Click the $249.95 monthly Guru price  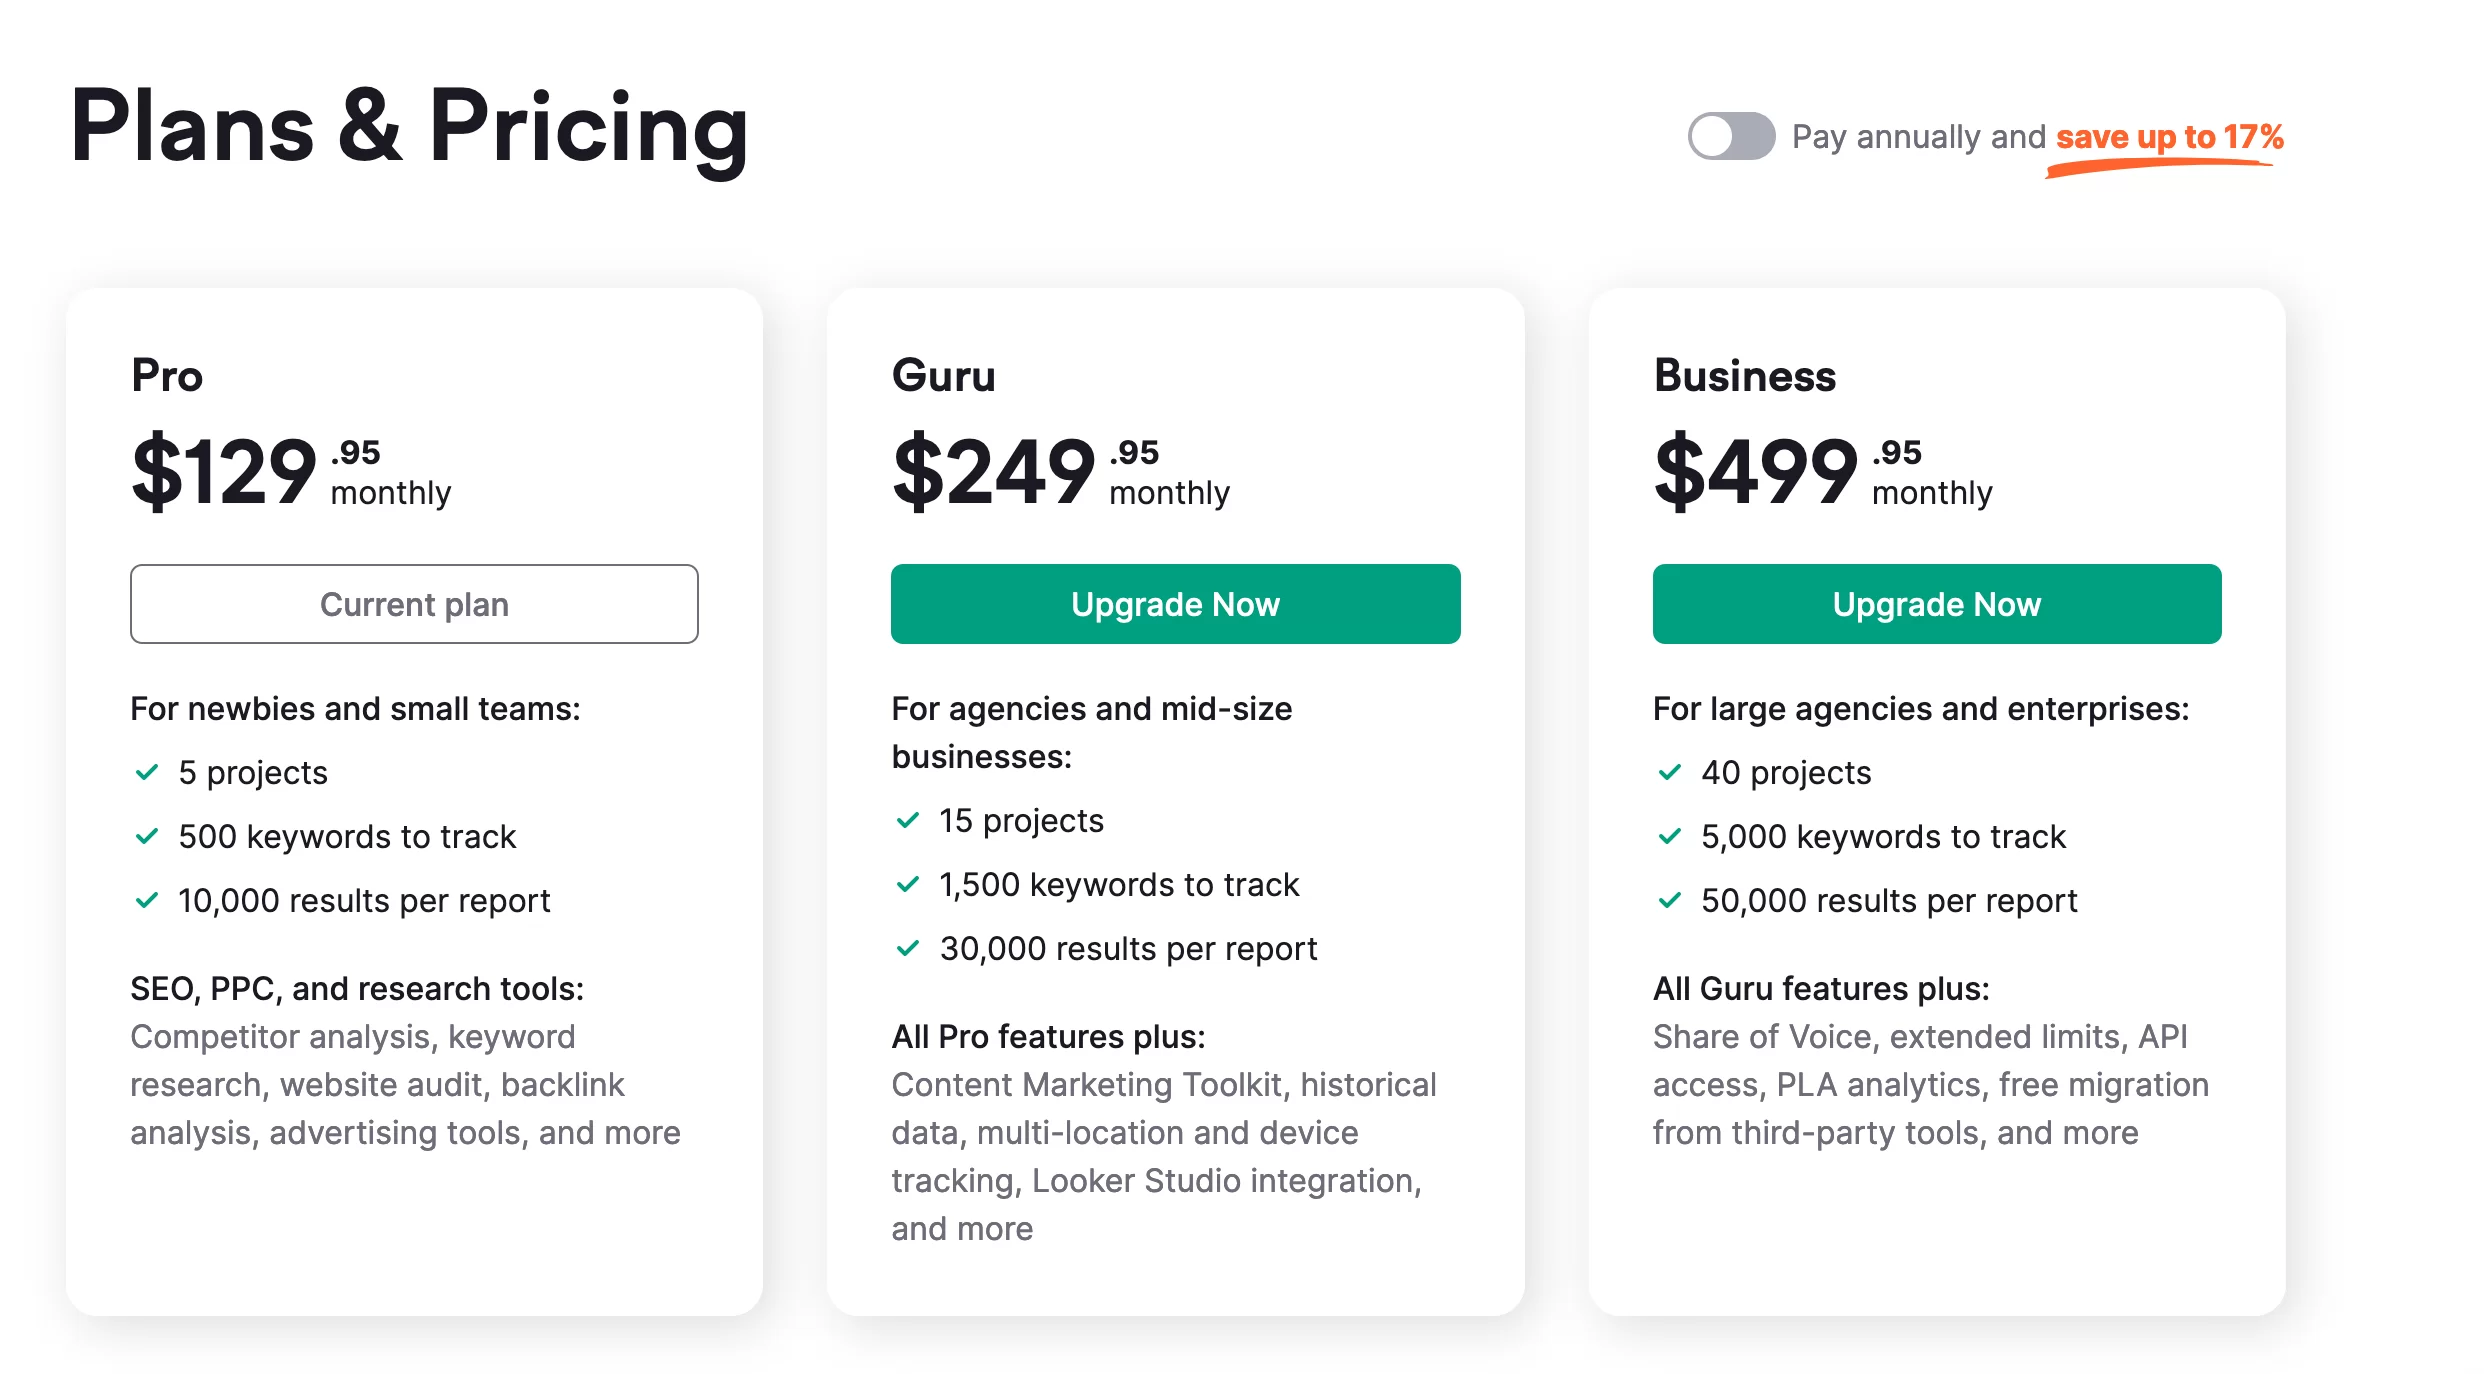click(1061, 470)
